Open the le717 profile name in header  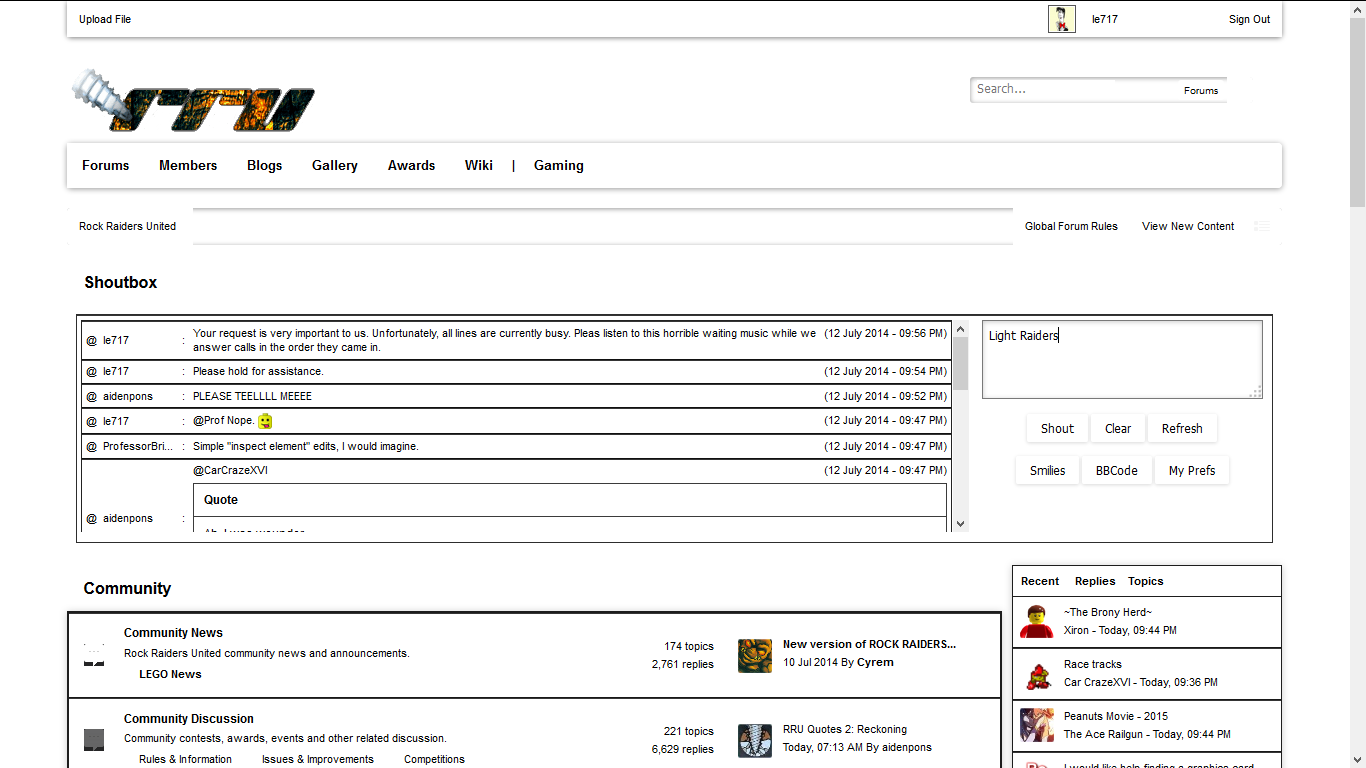tap(1105, 19)
